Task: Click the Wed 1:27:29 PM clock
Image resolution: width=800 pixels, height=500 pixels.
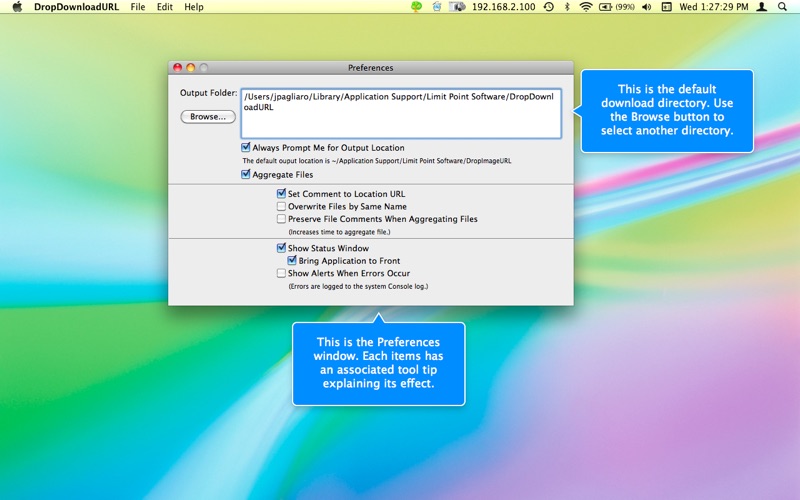Action: [714, 7]
